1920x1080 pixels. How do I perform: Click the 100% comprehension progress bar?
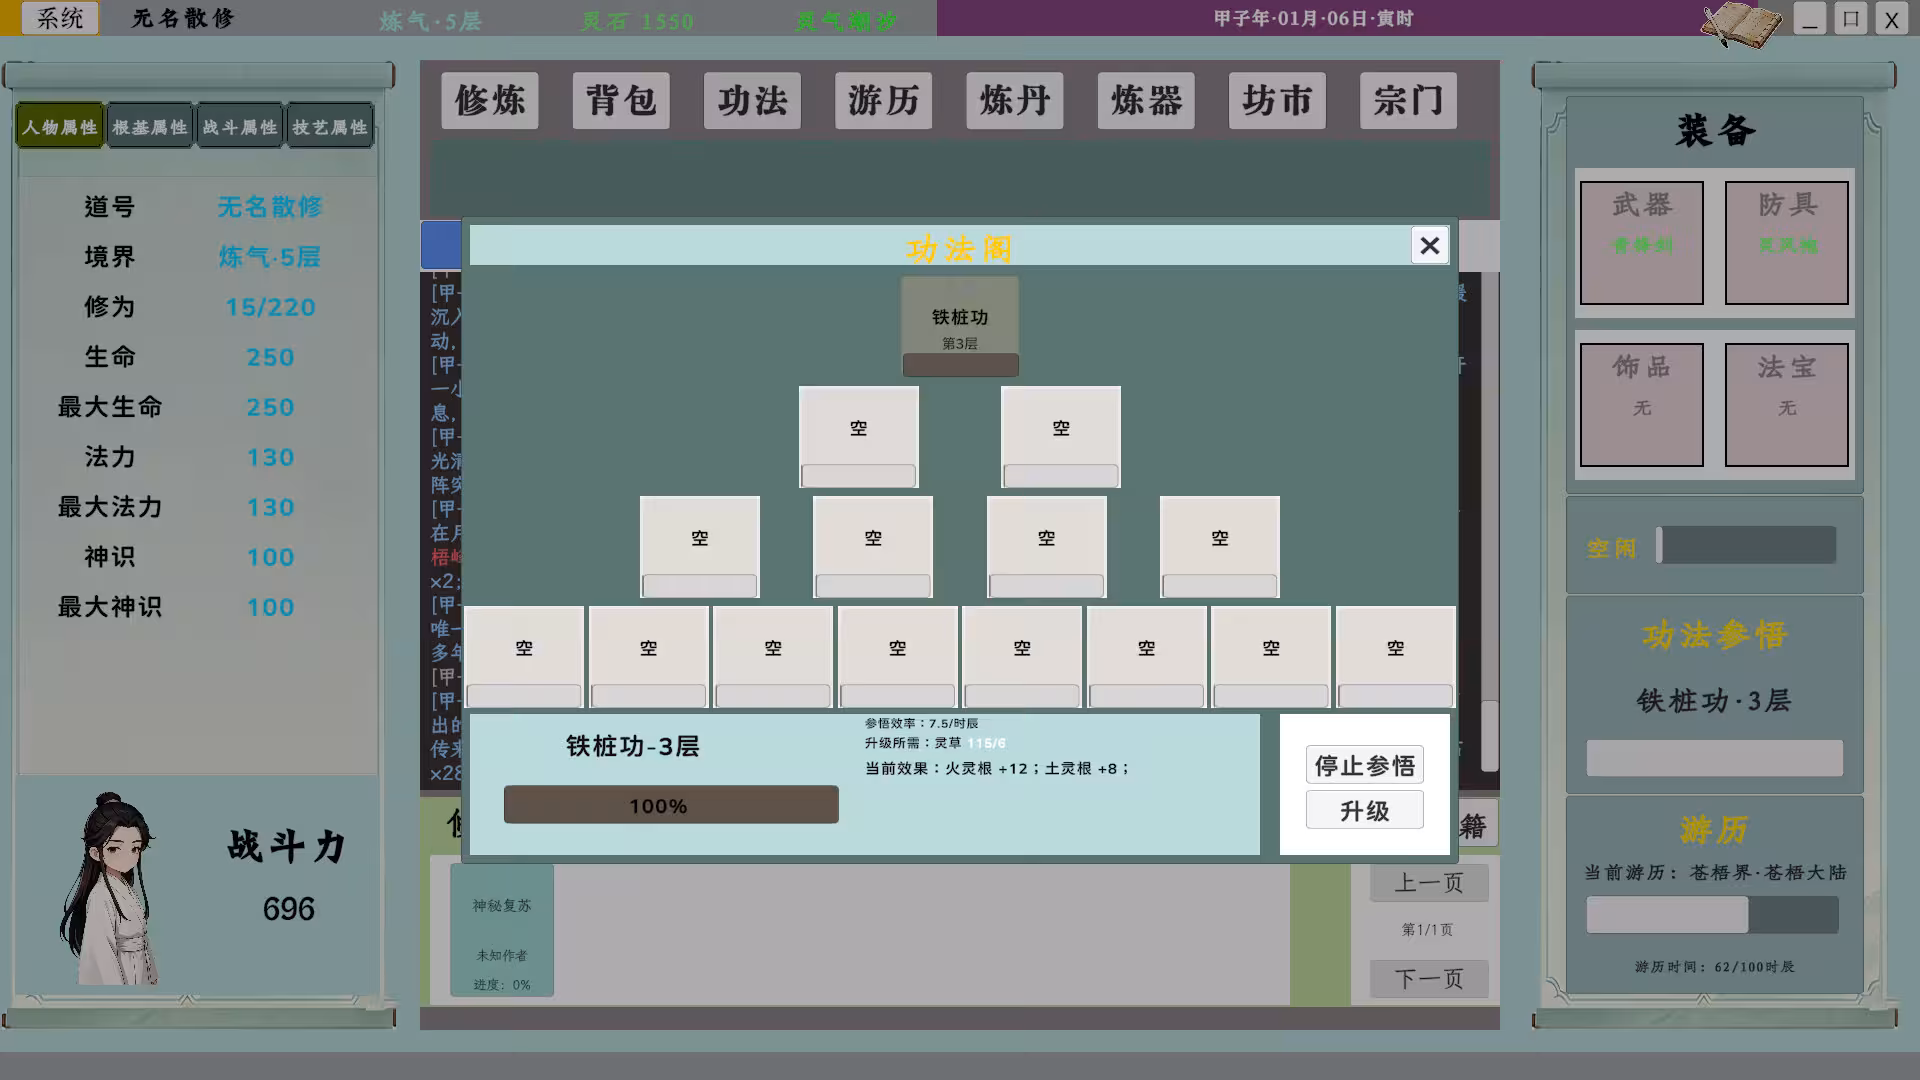pyautogui.click(x=671, y=805)
